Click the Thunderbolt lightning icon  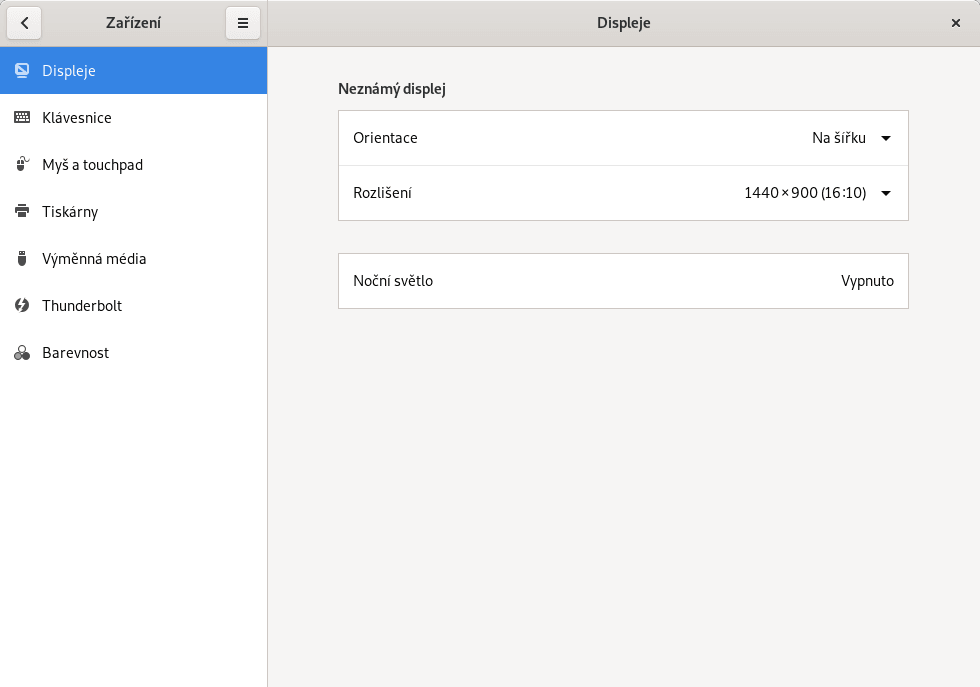(22, 306)
